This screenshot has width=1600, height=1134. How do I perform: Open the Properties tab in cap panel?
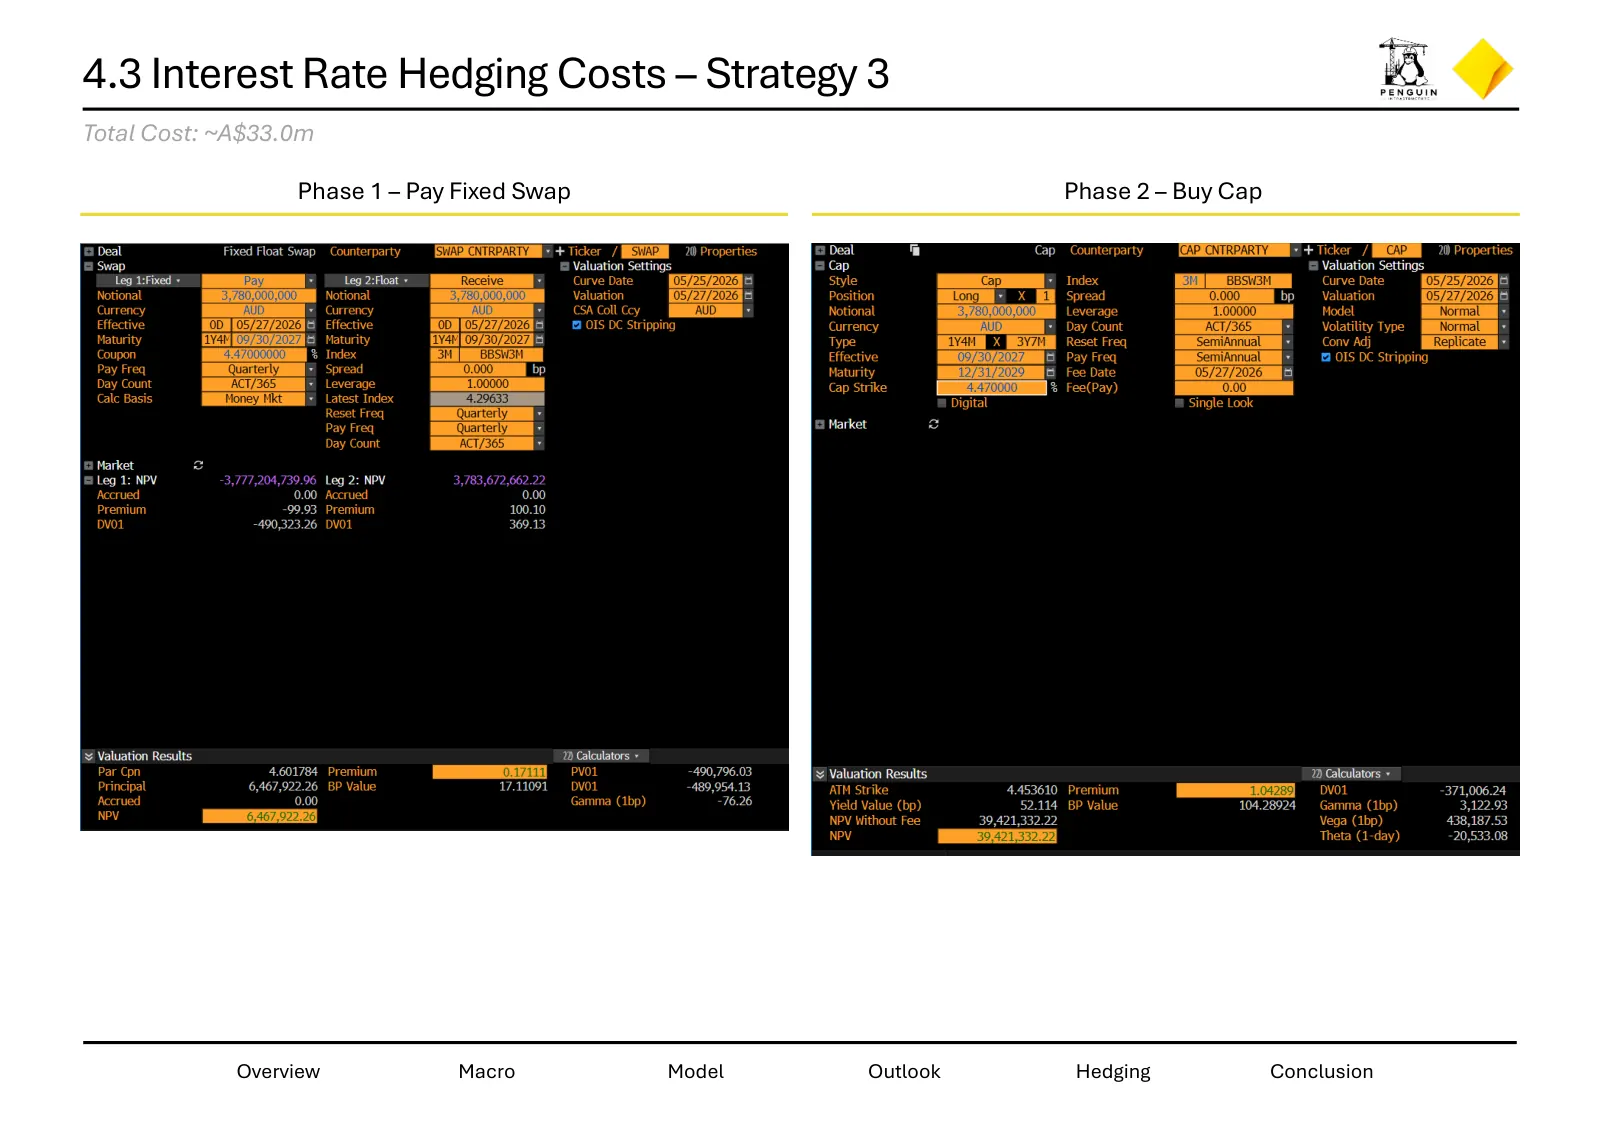click(x=1475, y=250)
